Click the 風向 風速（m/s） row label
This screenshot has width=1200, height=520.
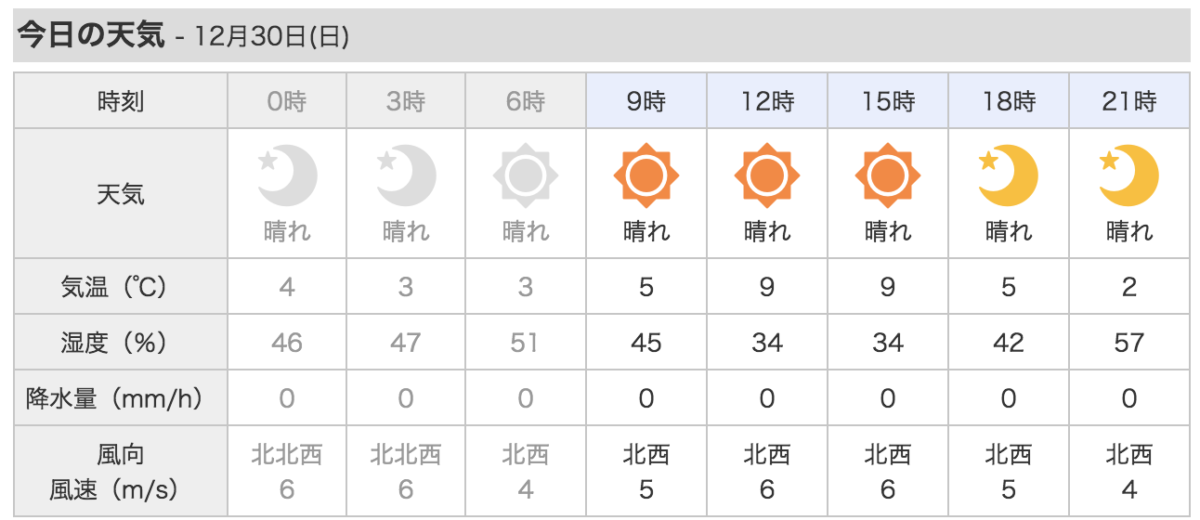point(121,472)
